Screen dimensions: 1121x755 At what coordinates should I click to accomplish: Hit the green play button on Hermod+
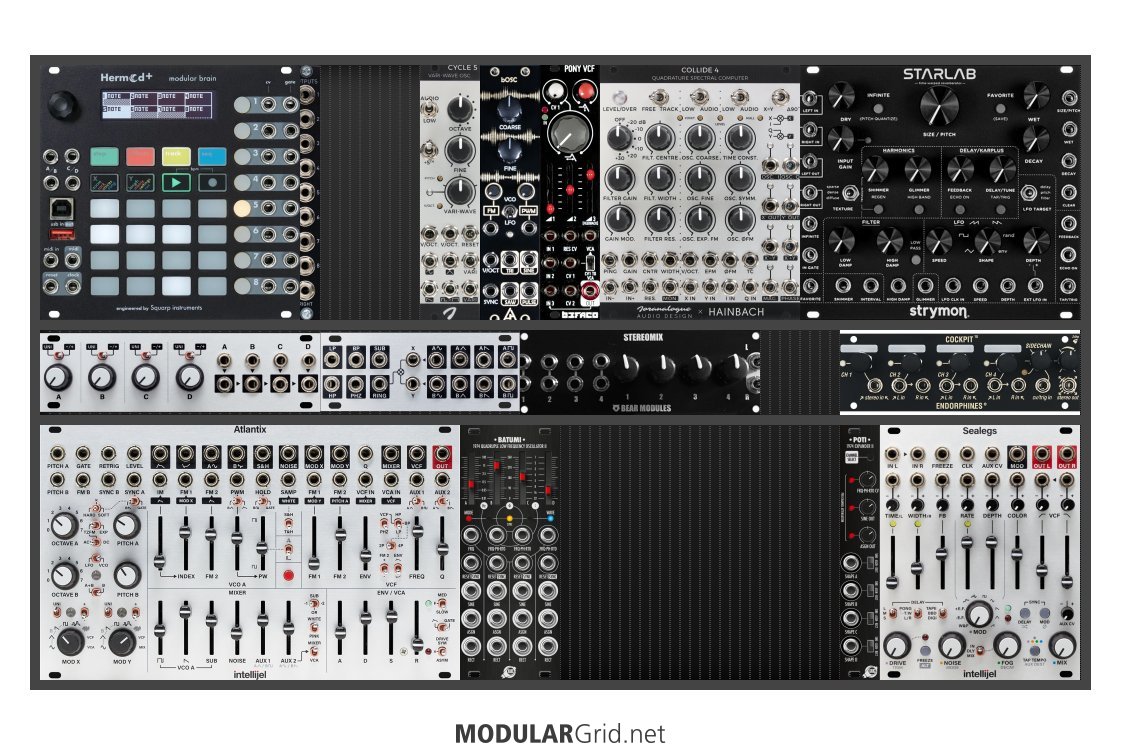coord(176,182)
